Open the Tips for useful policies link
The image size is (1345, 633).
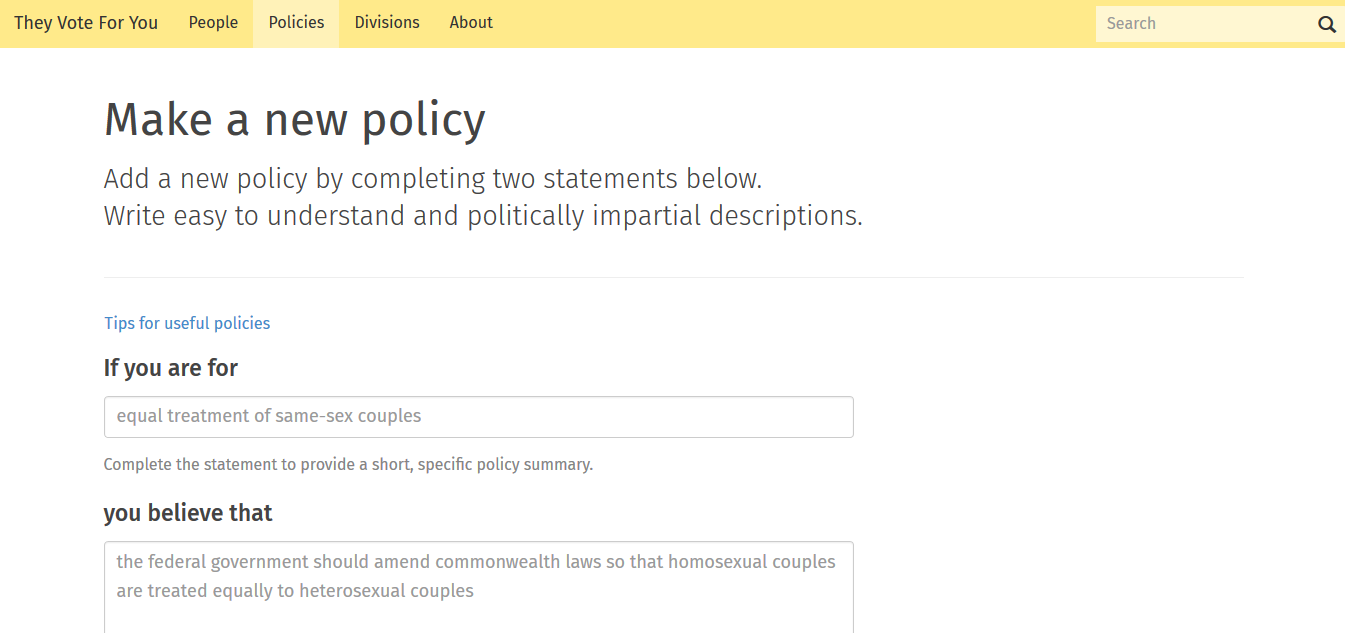tap(187, 323)
